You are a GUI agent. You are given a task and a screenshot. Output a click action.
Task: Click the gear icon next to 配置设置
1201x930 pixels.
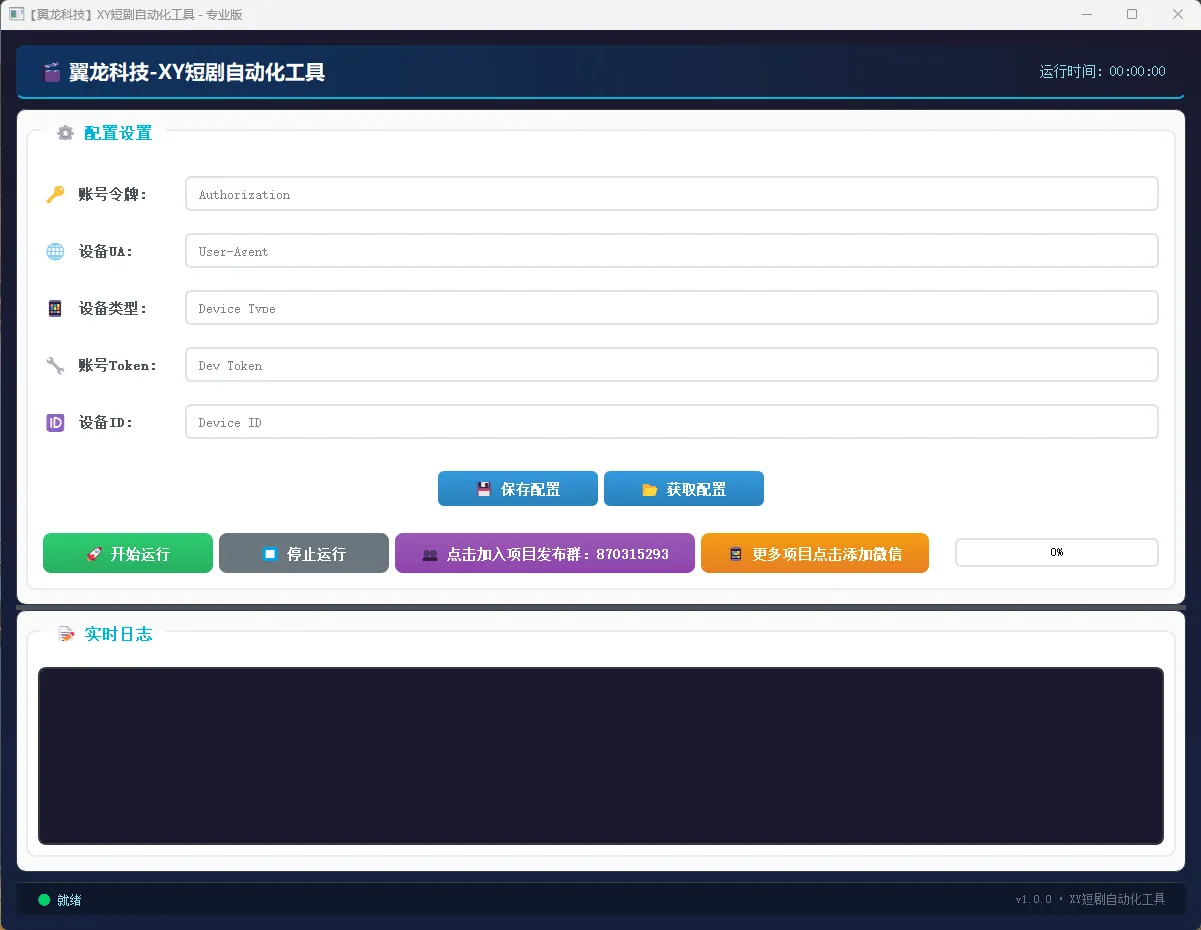coord(65,133)
